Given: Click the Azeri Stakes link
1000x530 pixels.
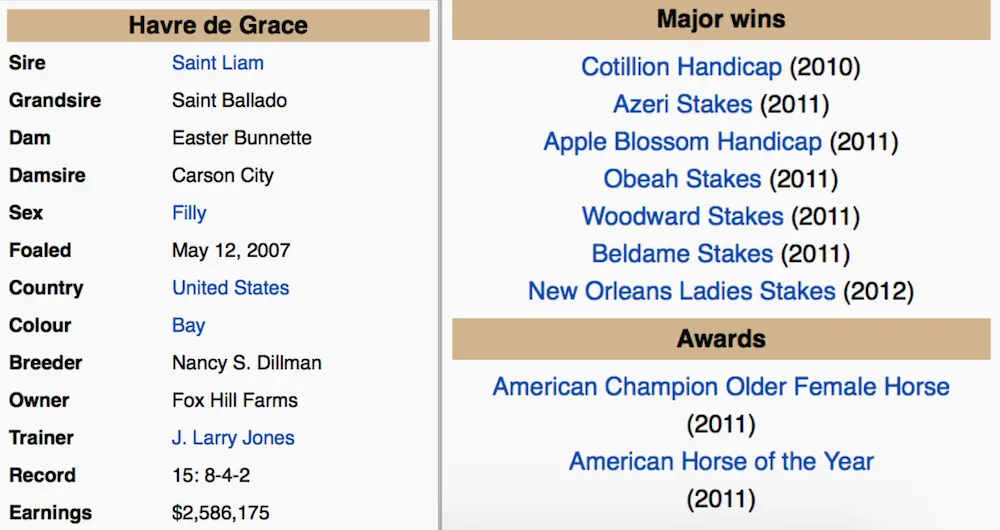Looking at the screenshot, I should pyautogui.click(x=682, y=104).
